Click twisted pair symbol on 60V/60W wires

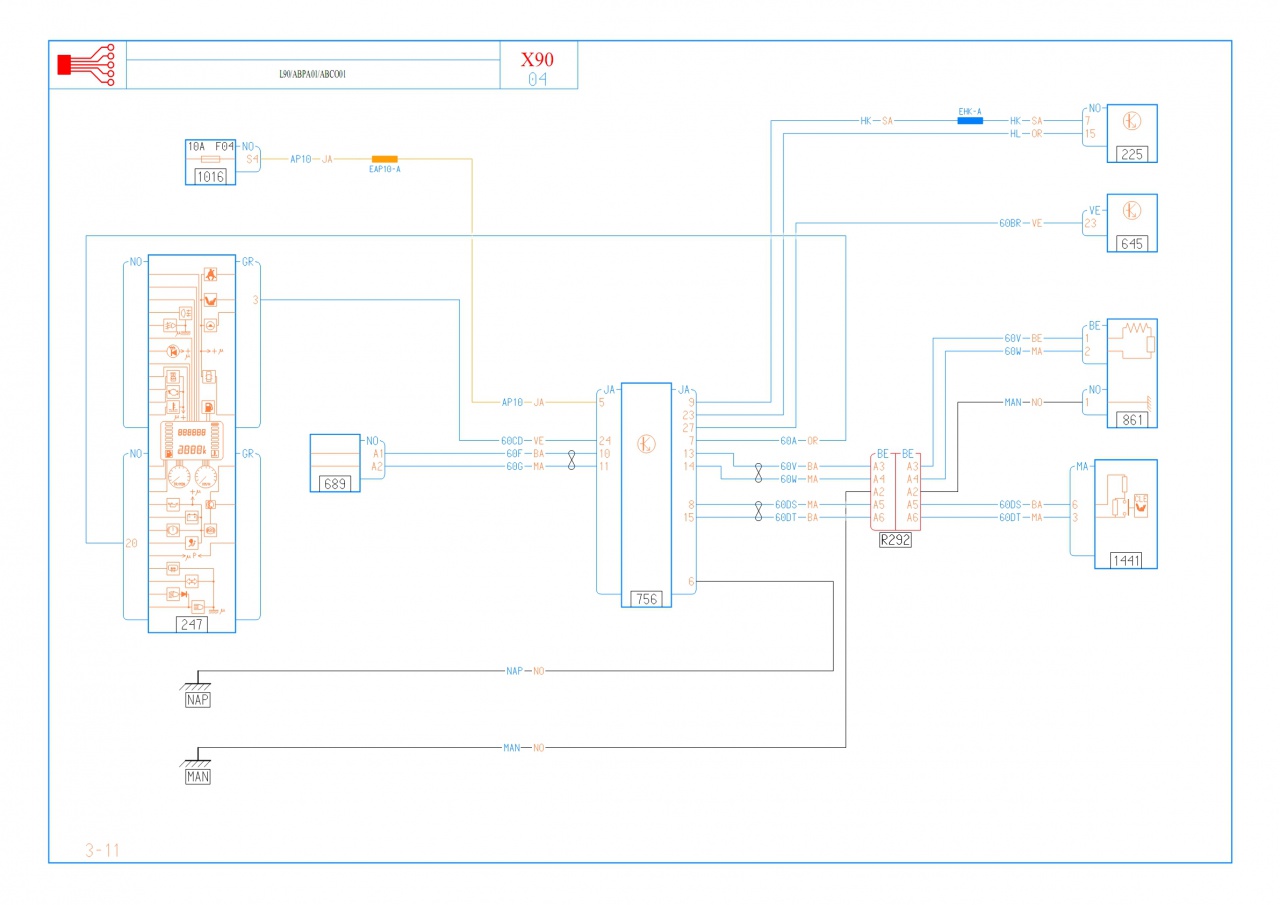tap(757, 472)
